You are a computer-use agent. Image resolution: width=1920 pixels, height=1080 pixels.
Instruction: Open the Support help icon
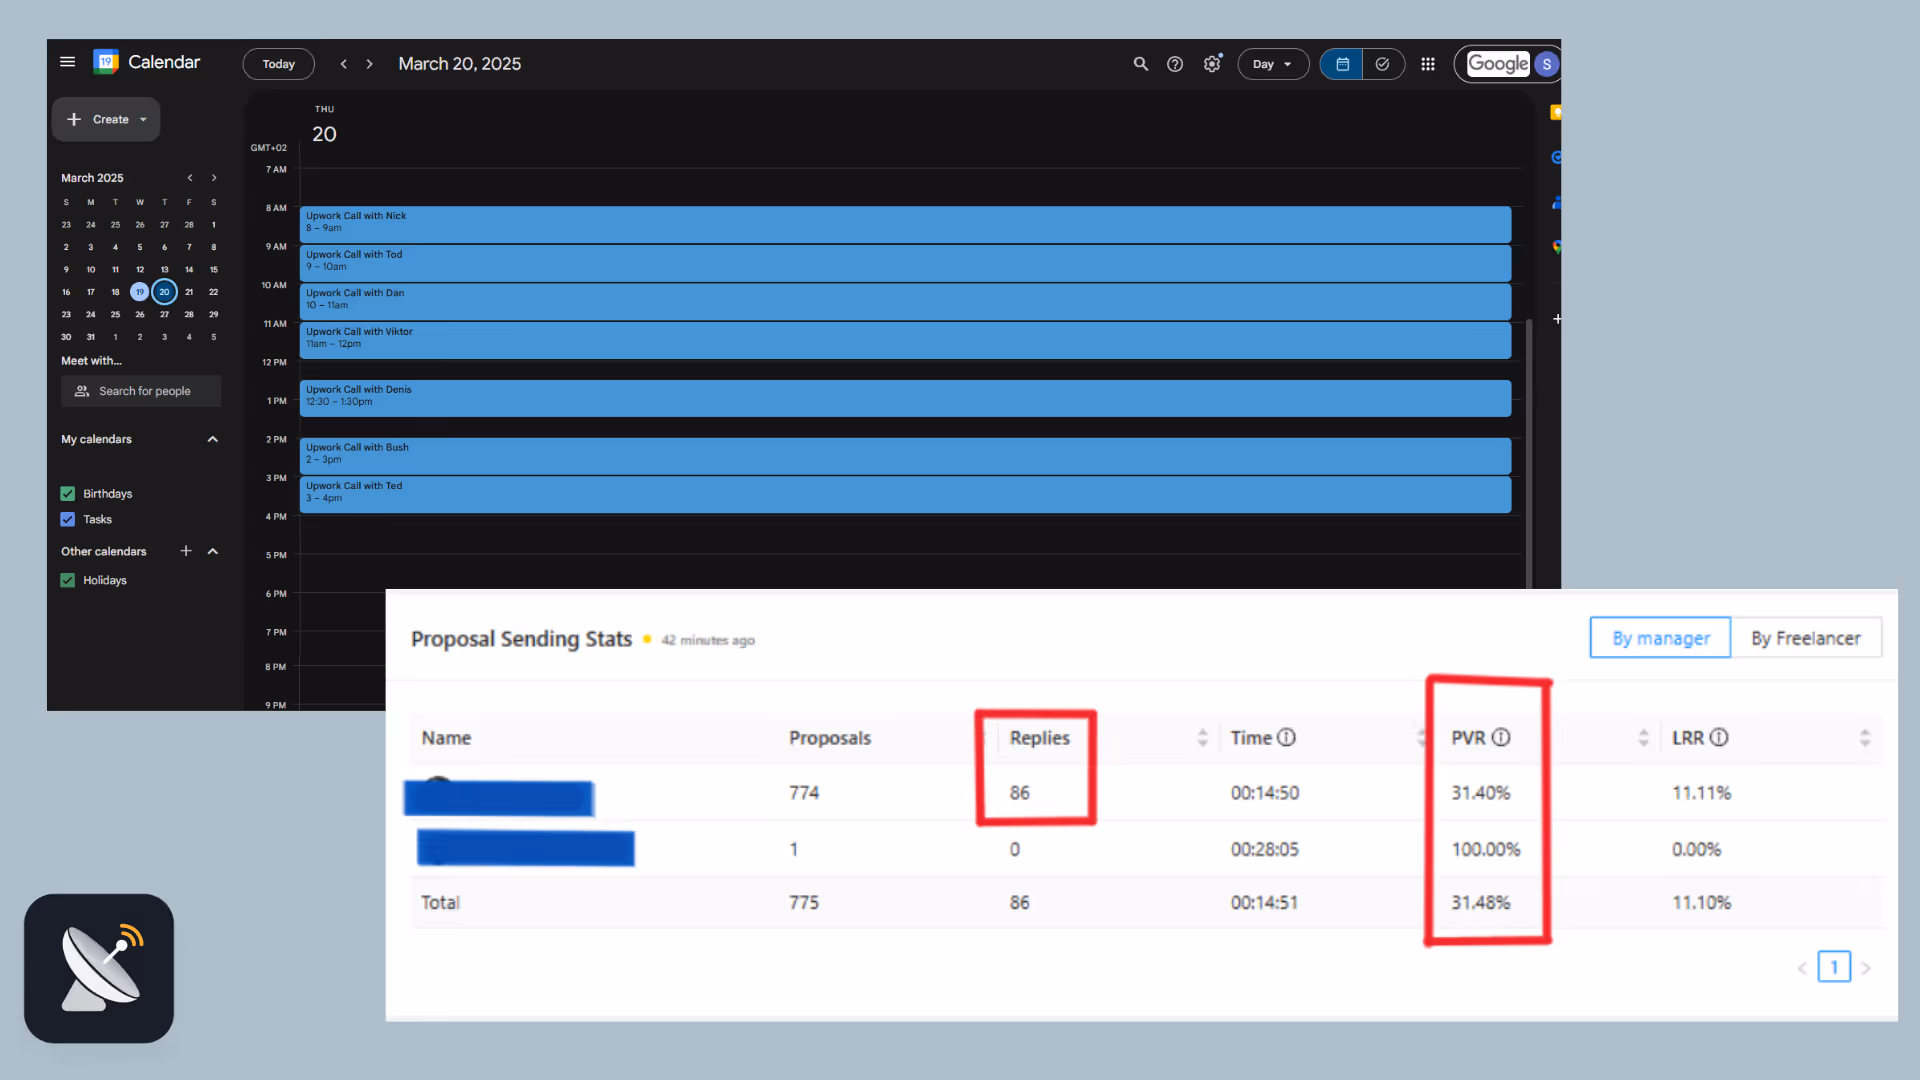1175,64
